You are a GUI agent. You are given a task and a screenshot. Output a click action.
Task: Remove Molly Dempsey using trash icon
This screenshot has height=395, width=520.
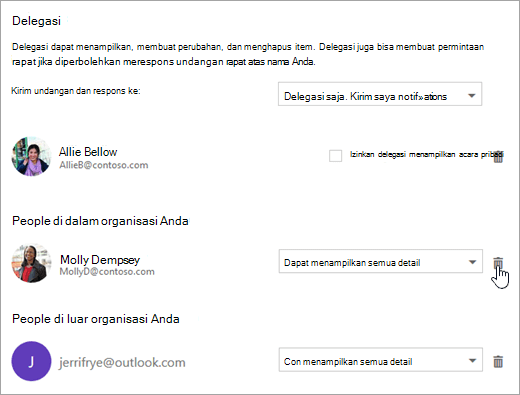[498, 262]
